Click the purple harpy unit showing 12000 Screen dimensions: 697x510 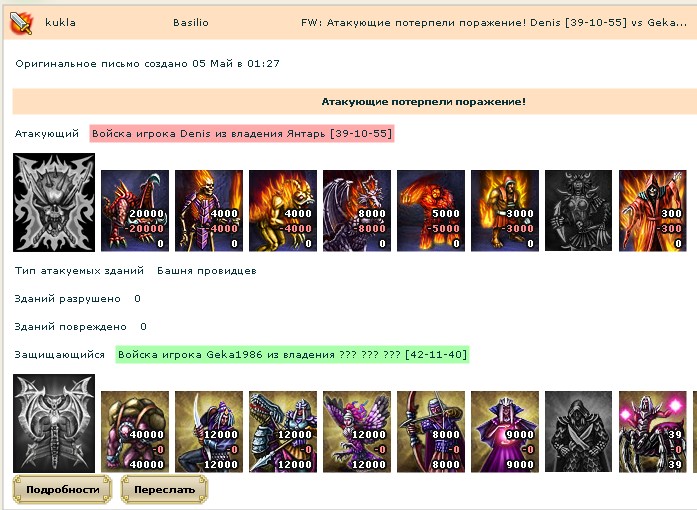coord(357,432)
